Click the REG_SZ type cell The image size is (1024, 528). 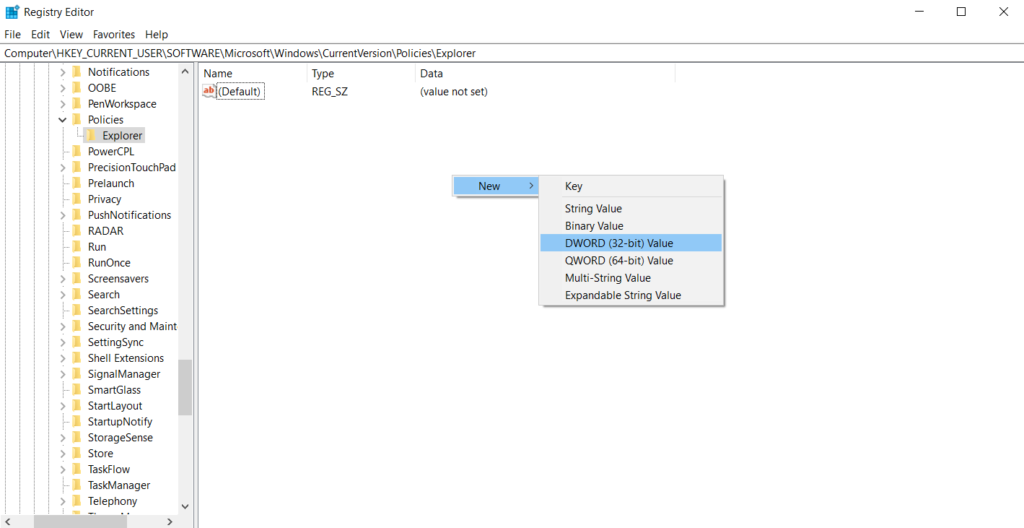[330, 91]
